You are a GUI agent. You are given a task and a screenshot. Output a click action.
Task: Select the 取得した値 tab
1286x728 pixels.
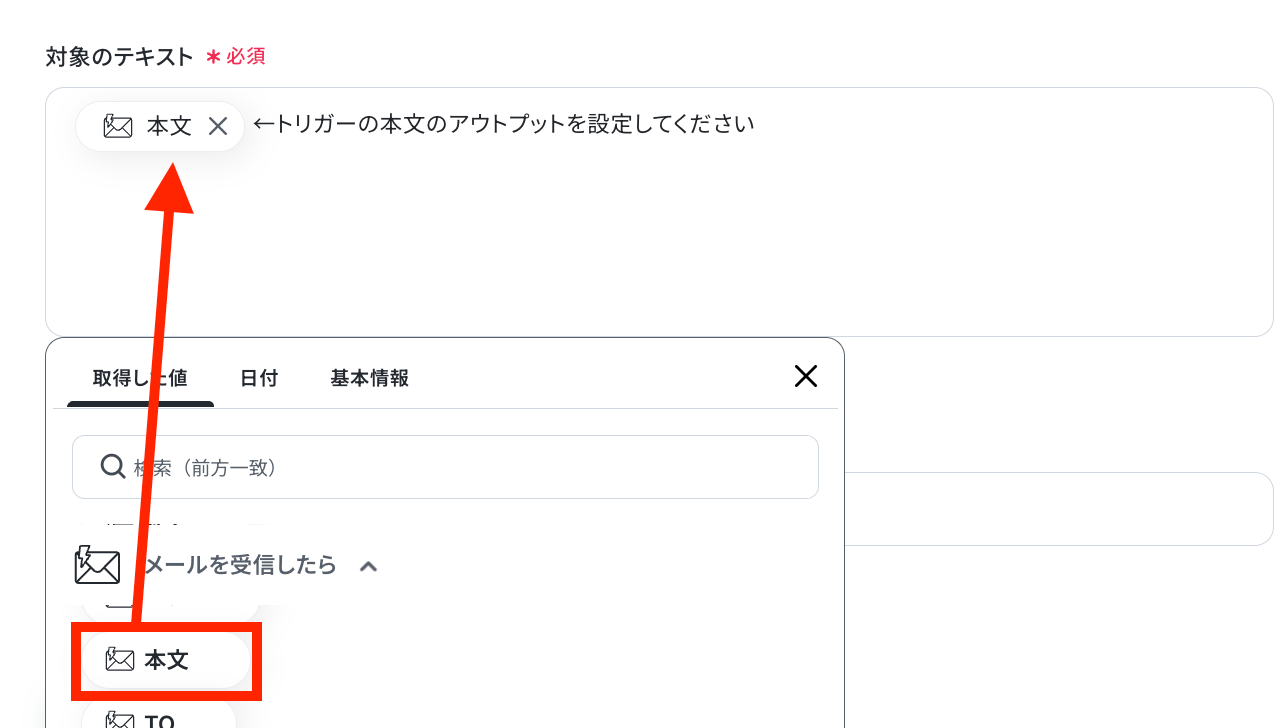pos(140,378)
